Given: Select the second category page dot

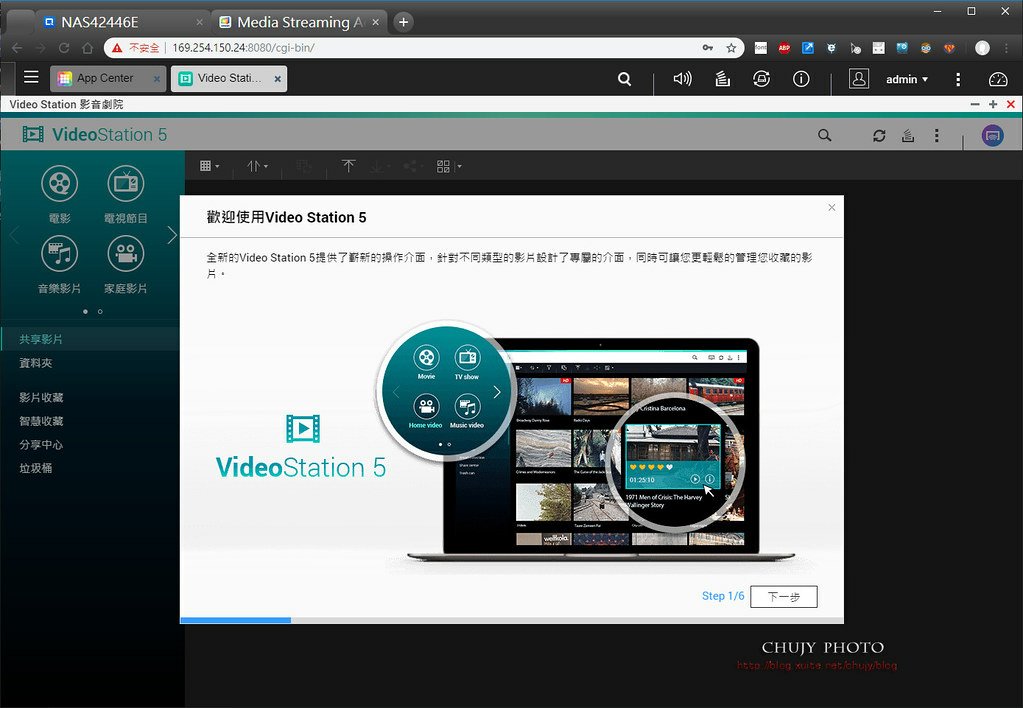Looking at the screenshot, I should 100,312.
